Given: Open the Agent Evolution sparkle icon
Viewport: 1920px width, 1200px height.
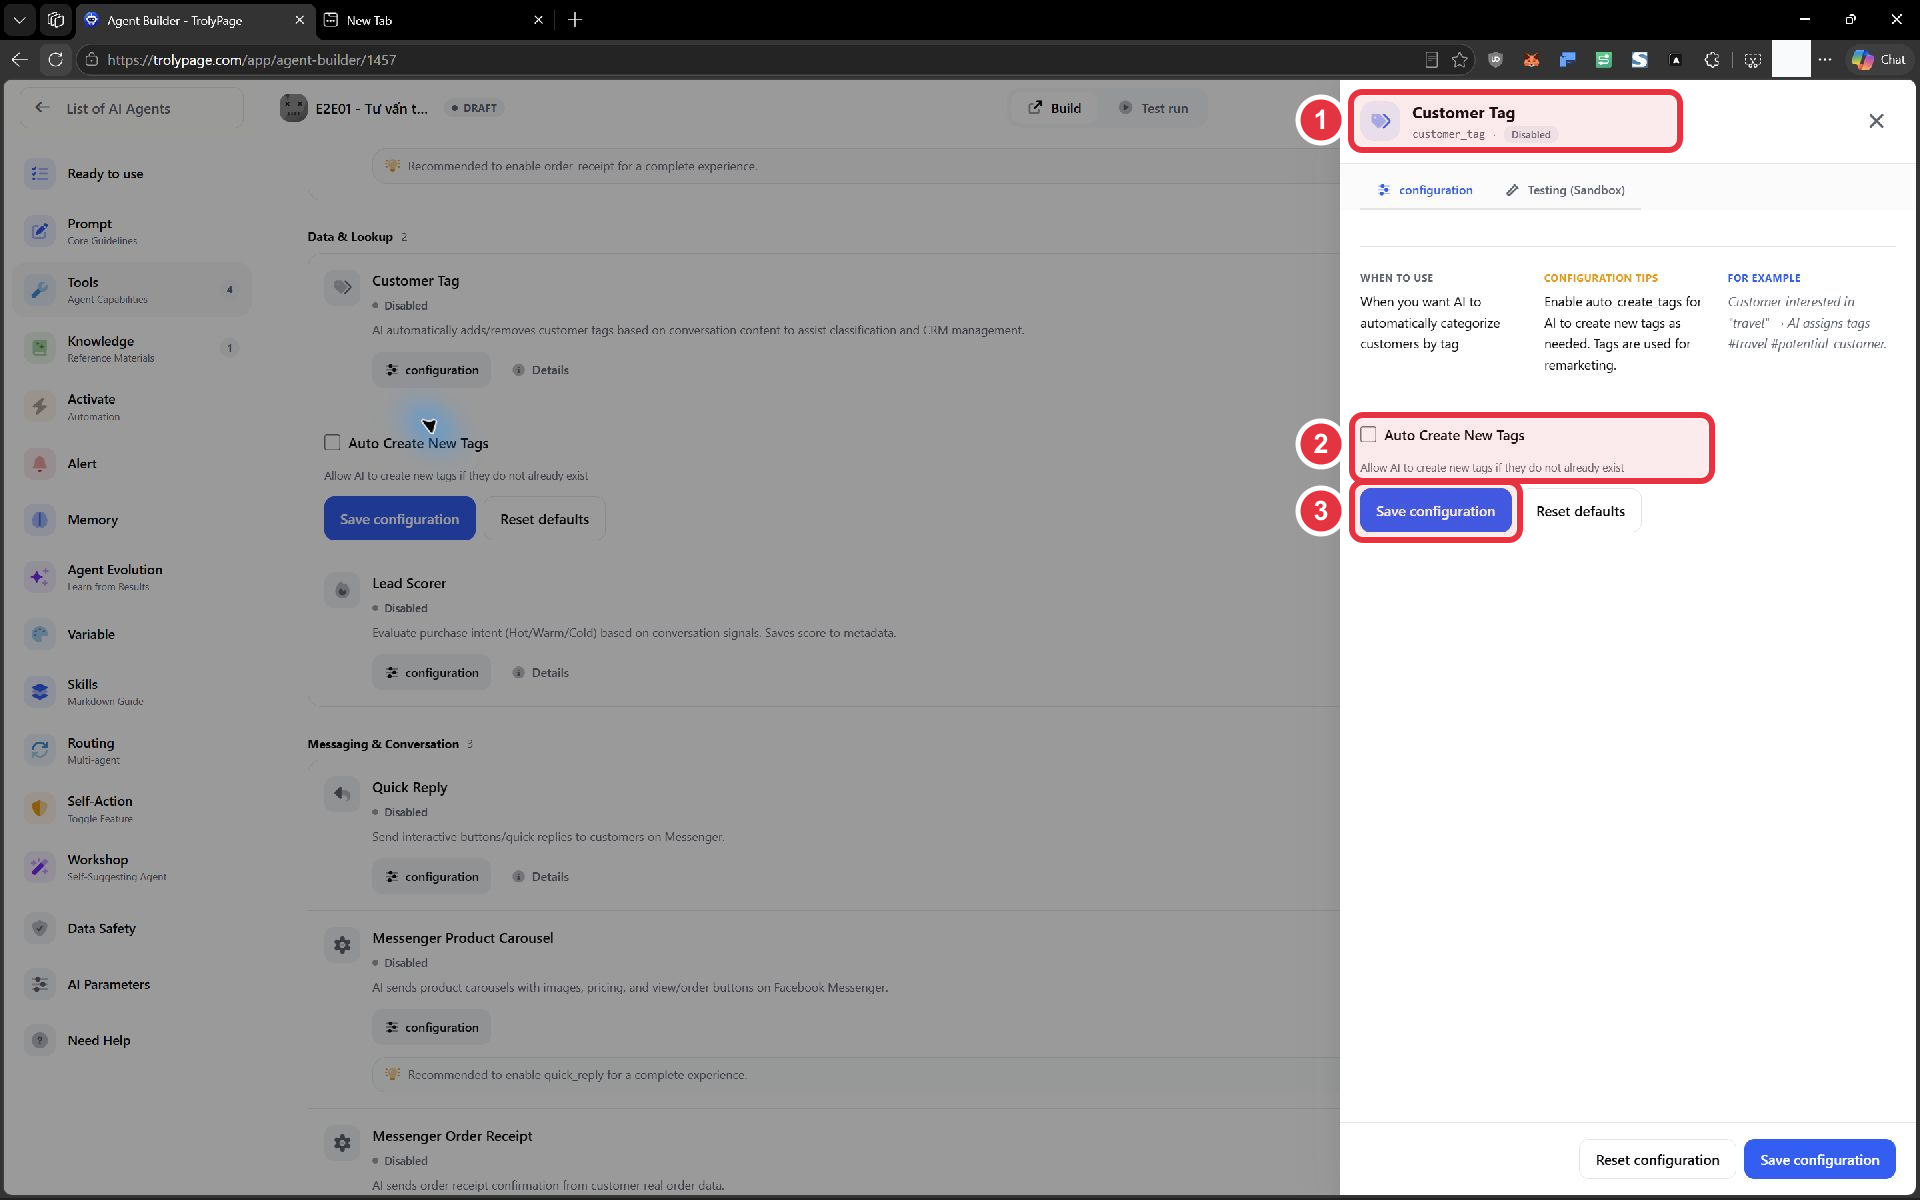Looking at the screenshot, I should [39, 577].
